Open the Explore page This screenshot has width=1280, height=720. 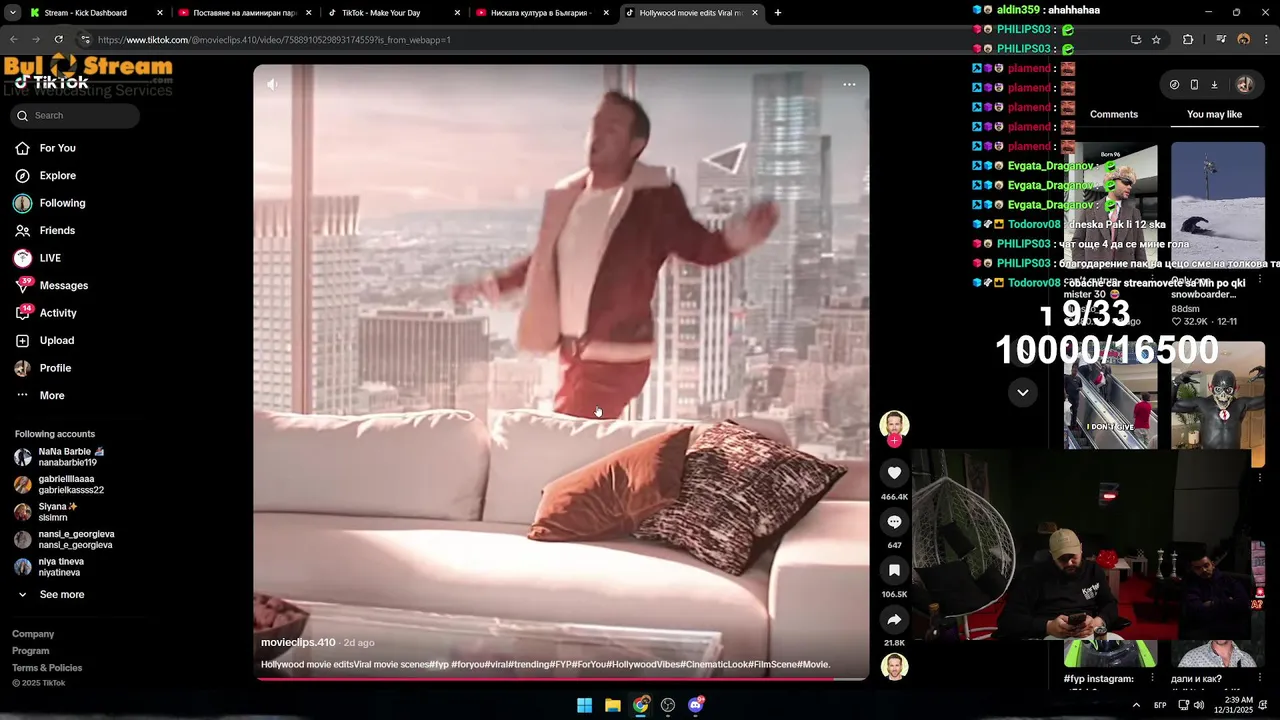(57, 176)
